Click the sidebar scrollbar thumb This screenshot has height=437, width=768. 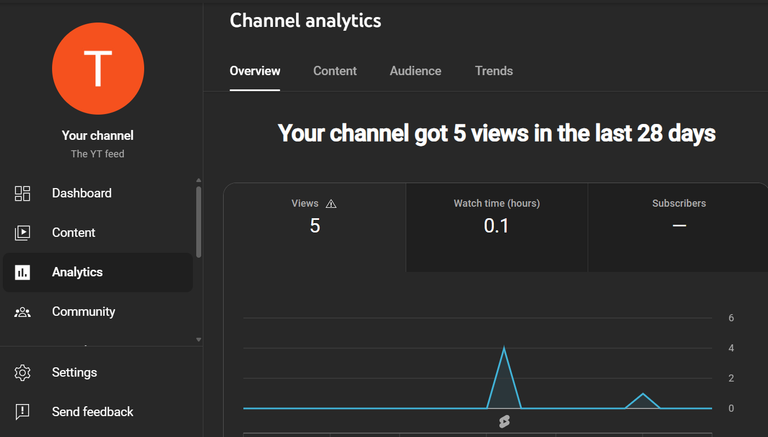click(x=198, y=222)
